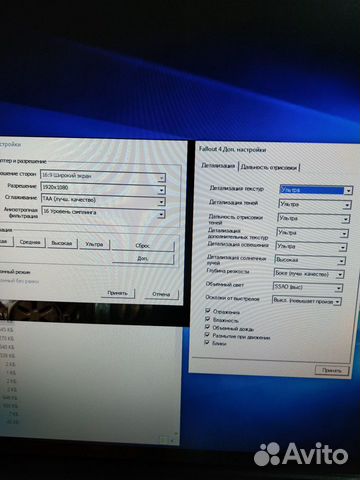Expand the Осколки от выстрелов dropdown

306,301
